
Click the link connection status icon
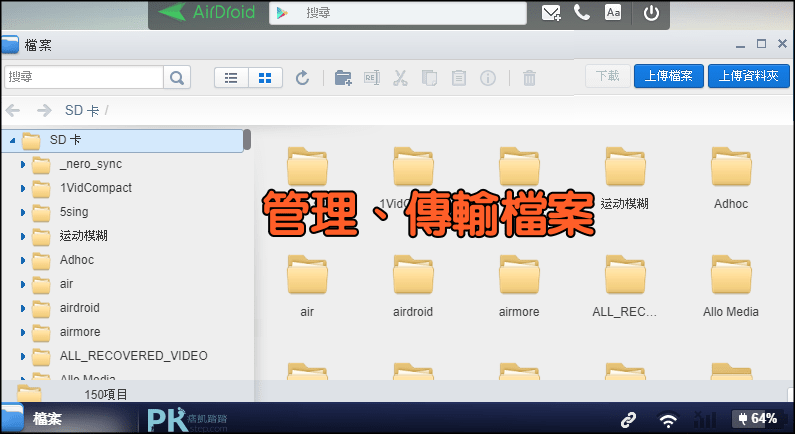[628, 419]
